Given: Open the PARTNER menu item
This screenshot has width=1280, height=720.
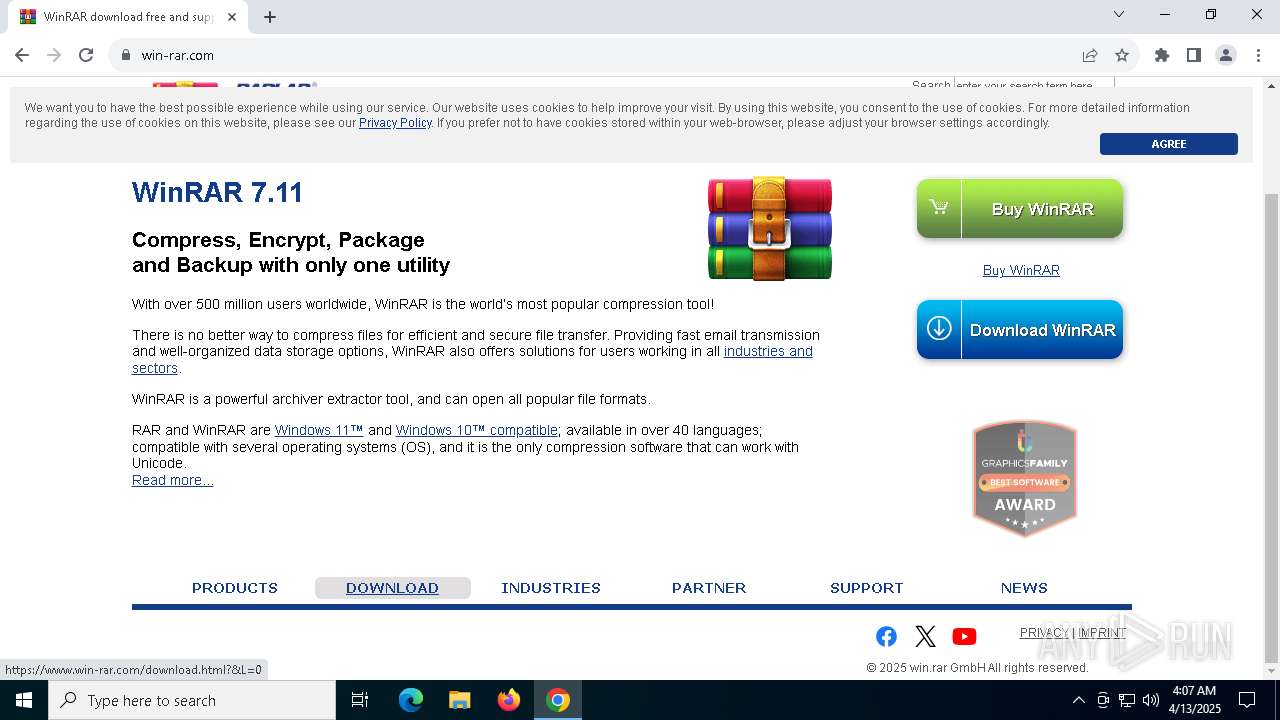Looking at the screenshot, I should (709, 588).
